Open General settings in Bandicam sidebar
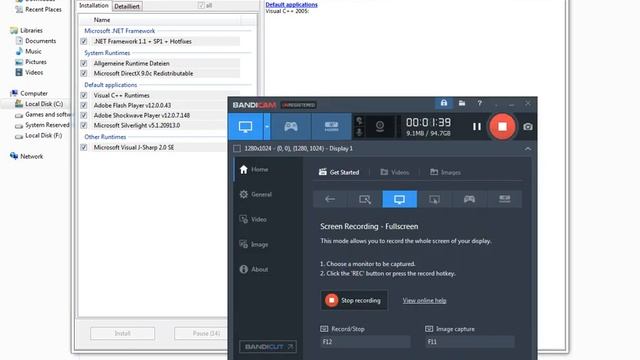The width and height of the screenshot is (640, 360). (x=256, y=194)
